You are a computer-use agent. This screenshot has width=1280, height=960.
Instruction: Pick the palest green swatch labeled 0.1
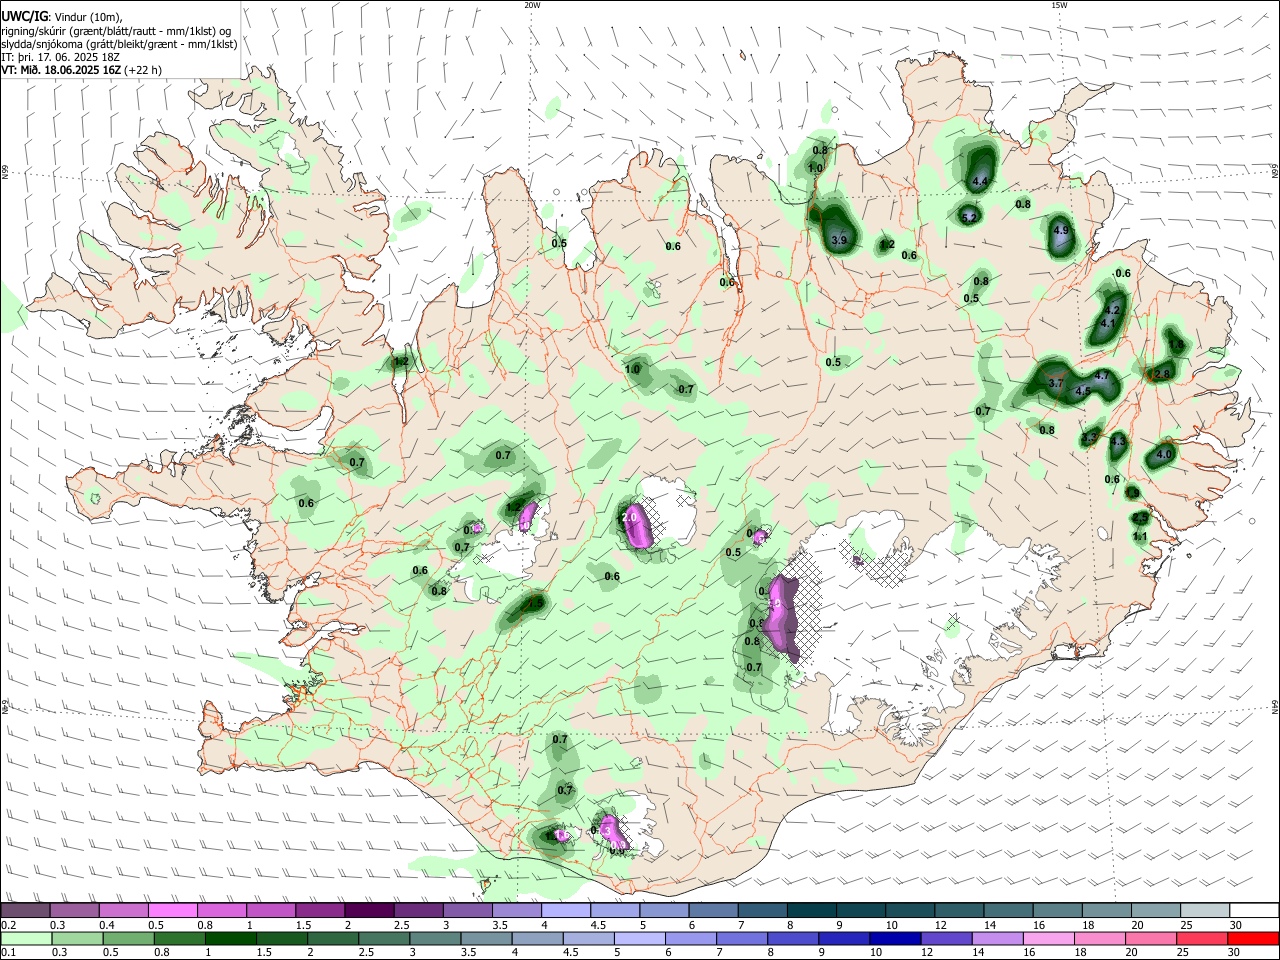tap(25, 938)
